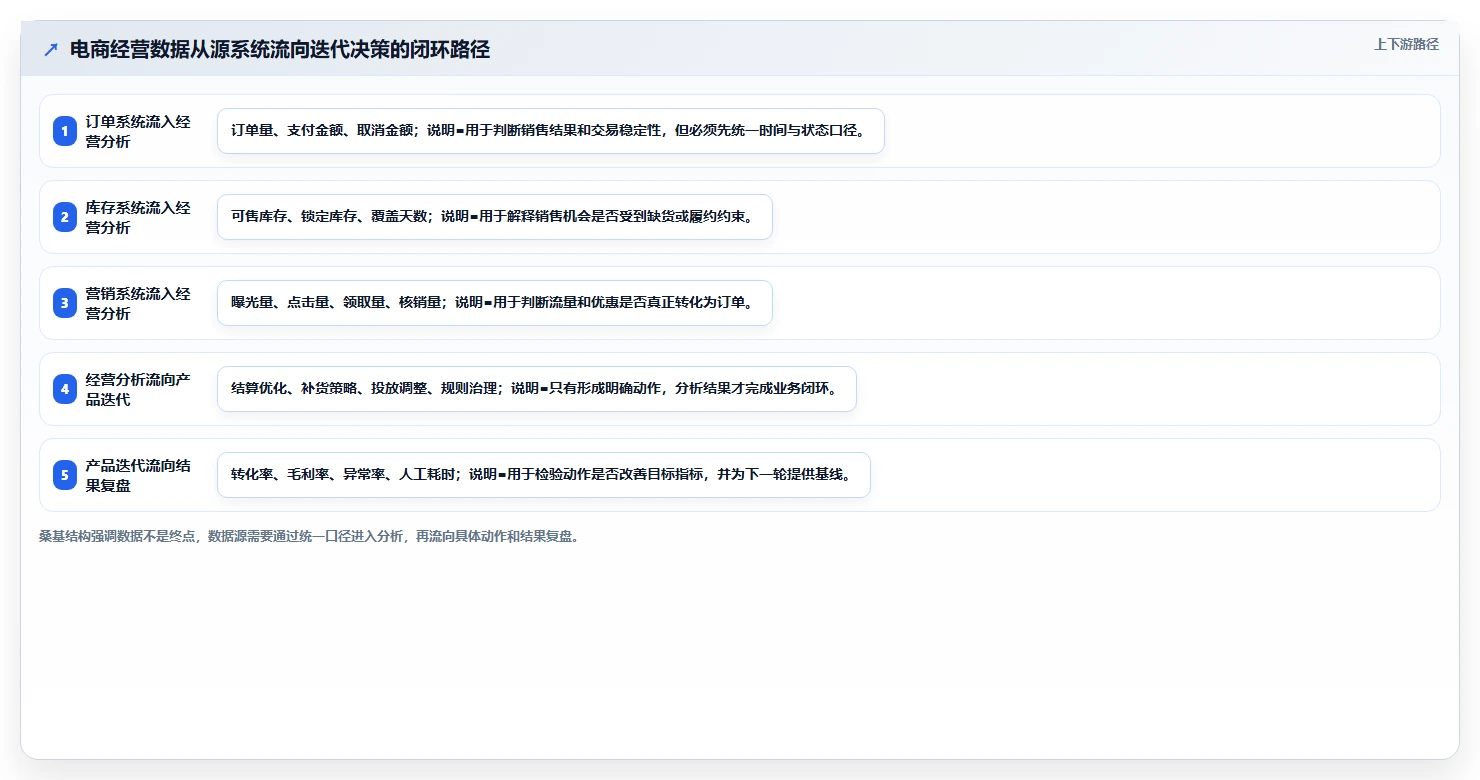Open the 订单量、支付金额、取消金额 description box
Screen dimensions: 1480x780
tap(551, 131)
